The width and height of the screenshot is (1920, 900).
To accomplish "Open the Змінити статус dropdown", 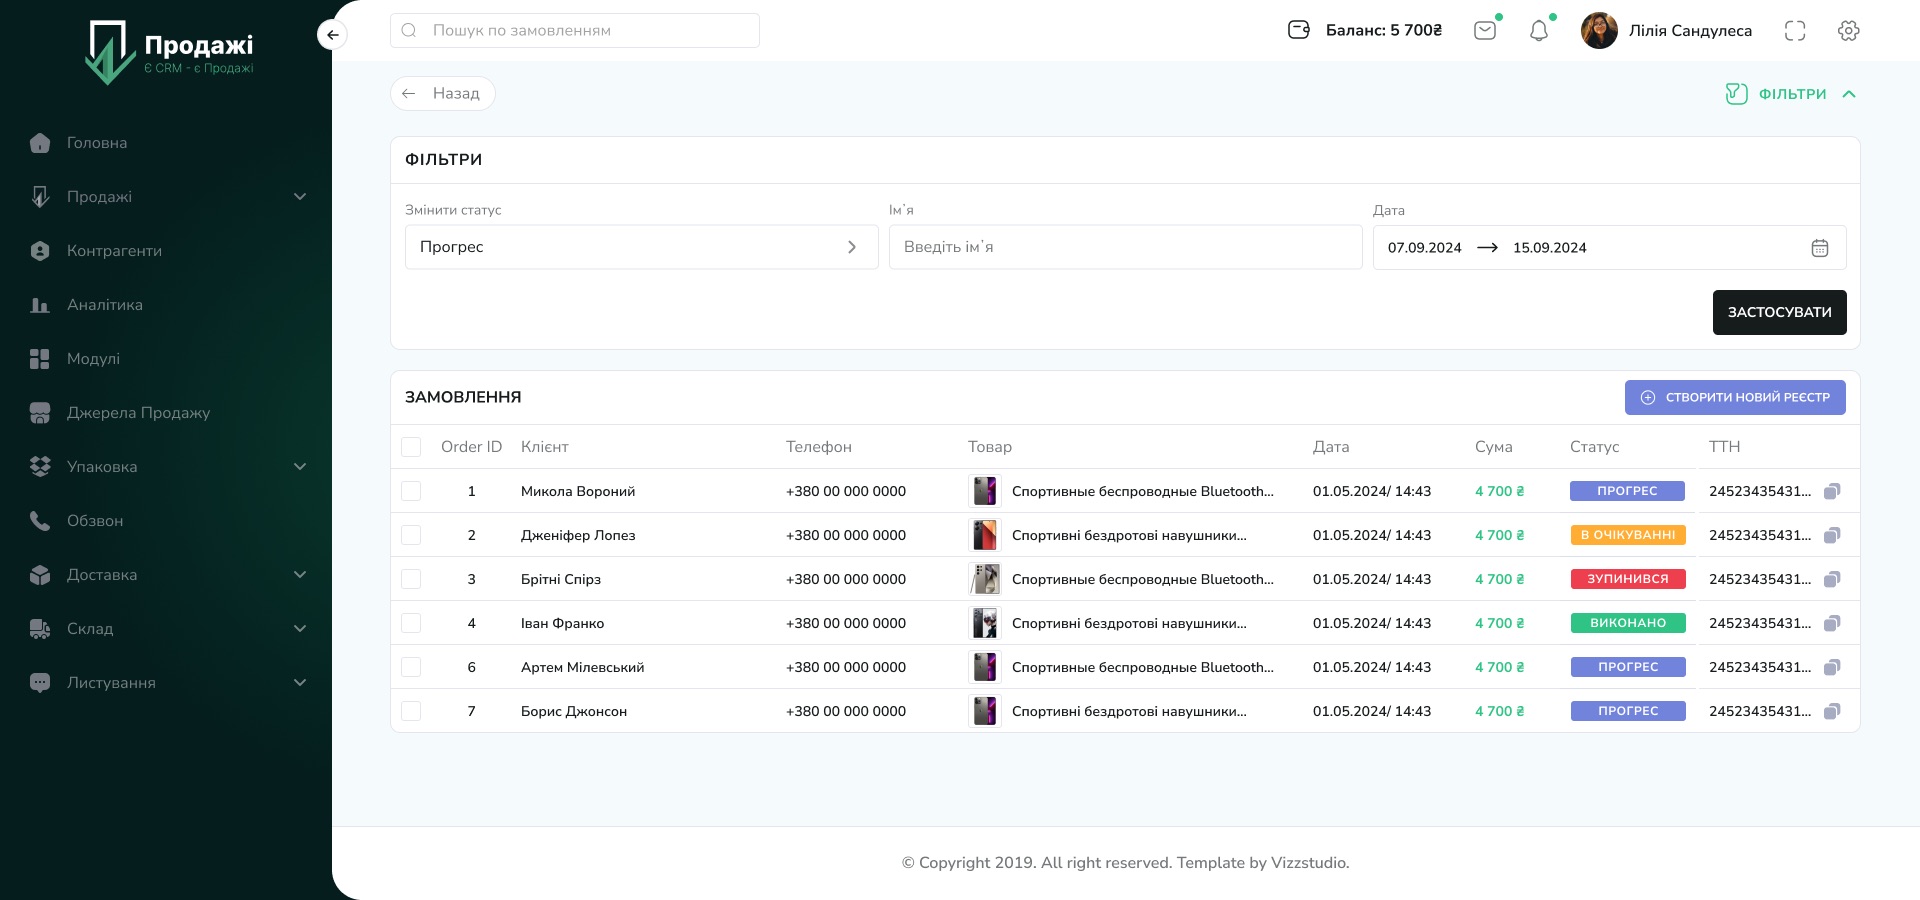I will [x=641, y=247].
